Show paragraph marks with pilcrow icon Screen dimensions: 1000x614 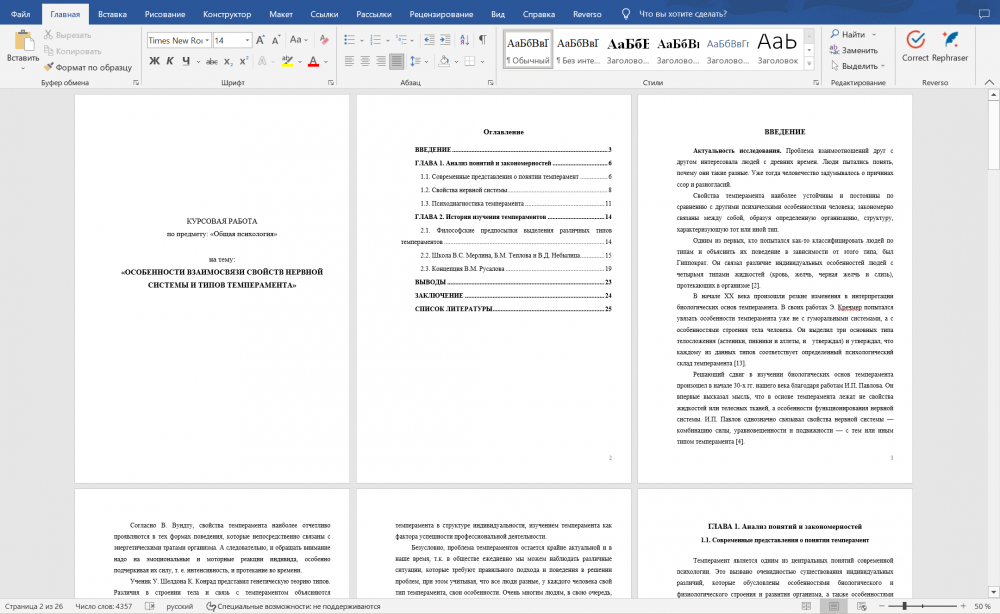(x=481, y=40)
